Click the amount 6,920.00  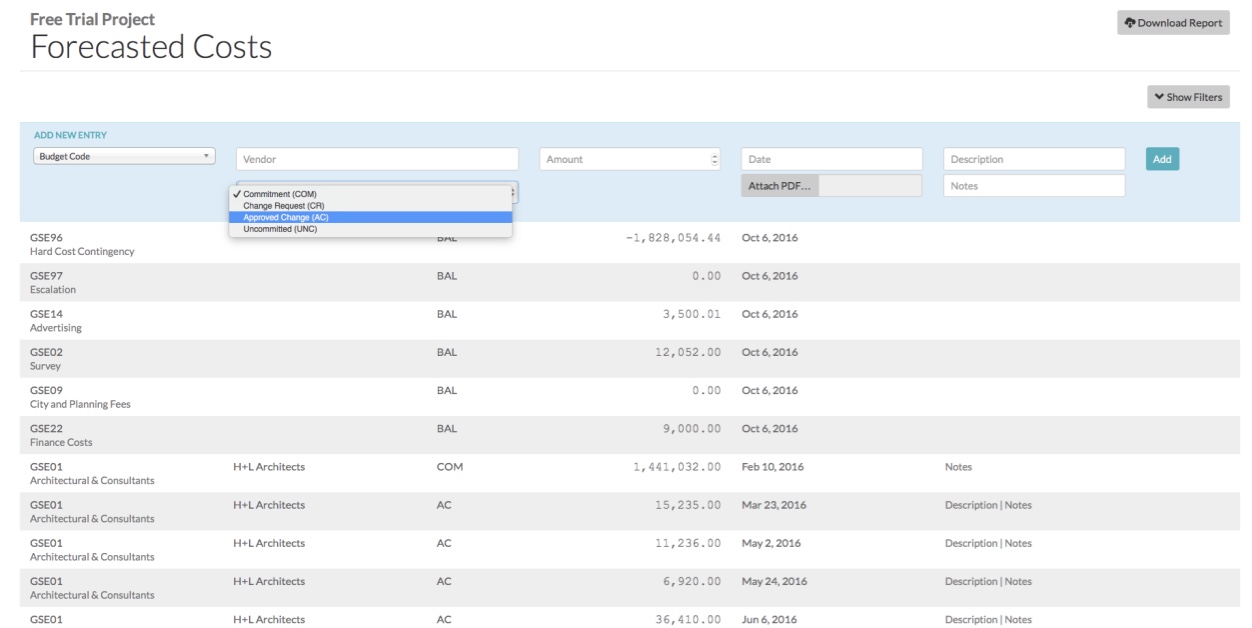692,581
